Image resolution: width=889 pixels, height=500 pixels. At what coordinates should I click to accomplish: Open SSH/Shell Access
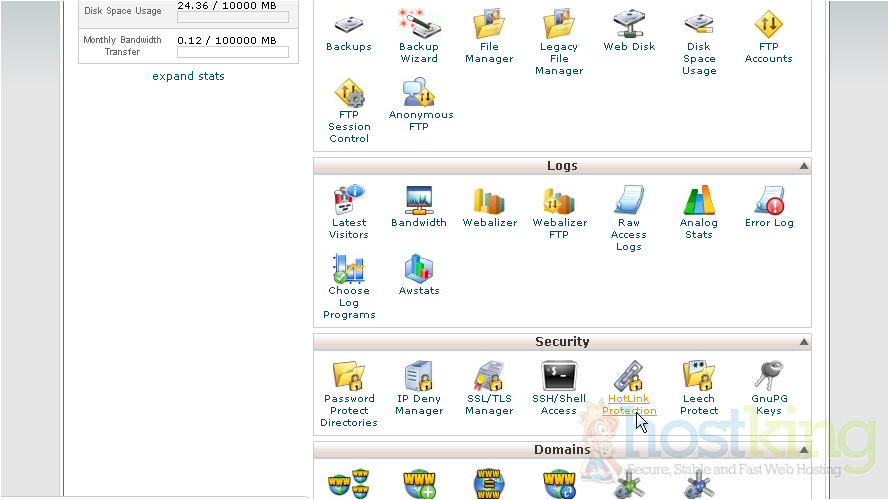(x=559, y=378)
